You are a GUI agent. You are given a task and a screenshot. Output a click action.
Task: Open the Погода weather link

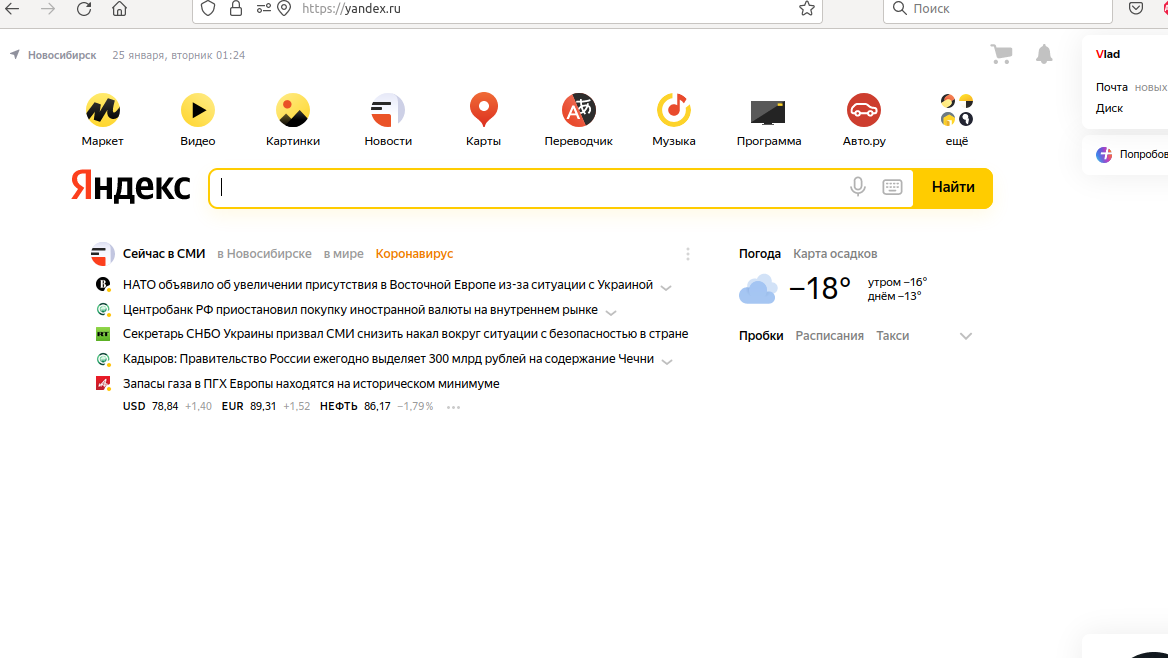coord(760,254)
